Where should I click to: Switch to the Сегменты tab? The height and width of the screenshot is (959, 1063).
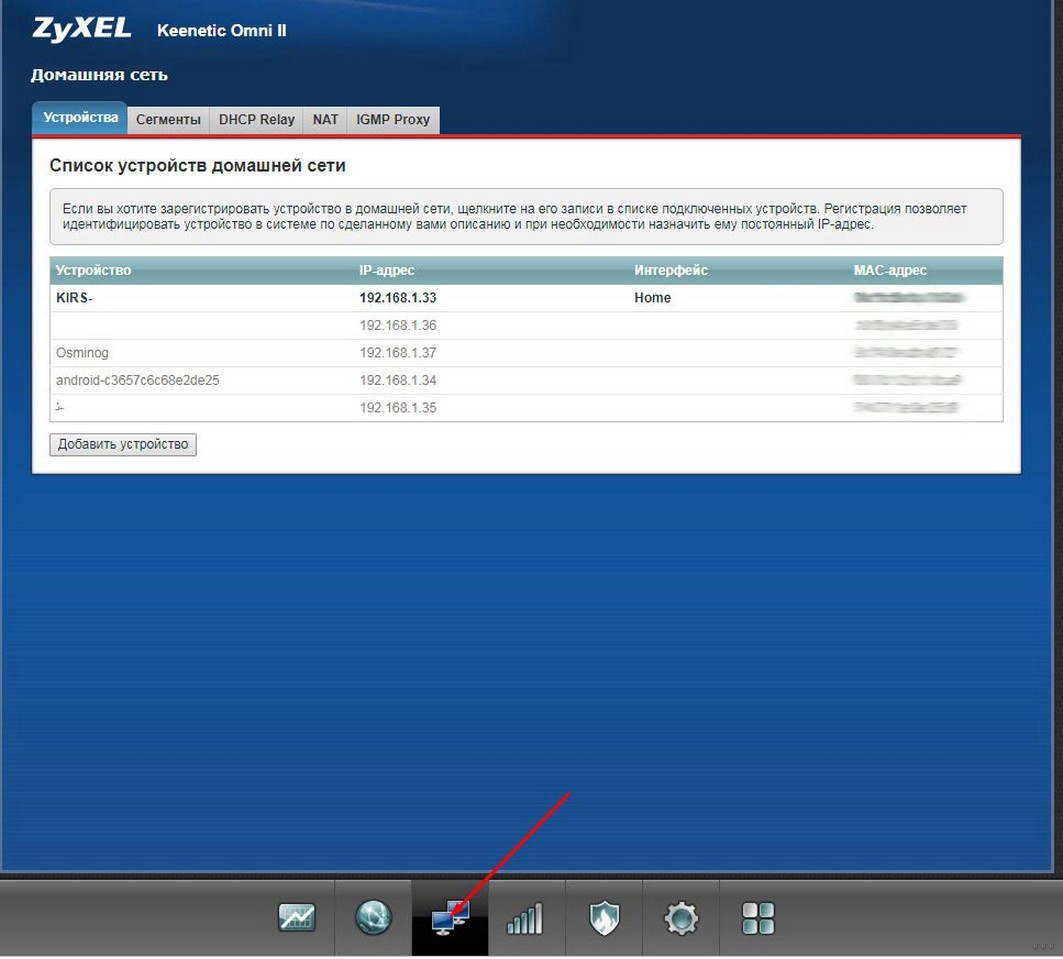(x=168, y=120)
